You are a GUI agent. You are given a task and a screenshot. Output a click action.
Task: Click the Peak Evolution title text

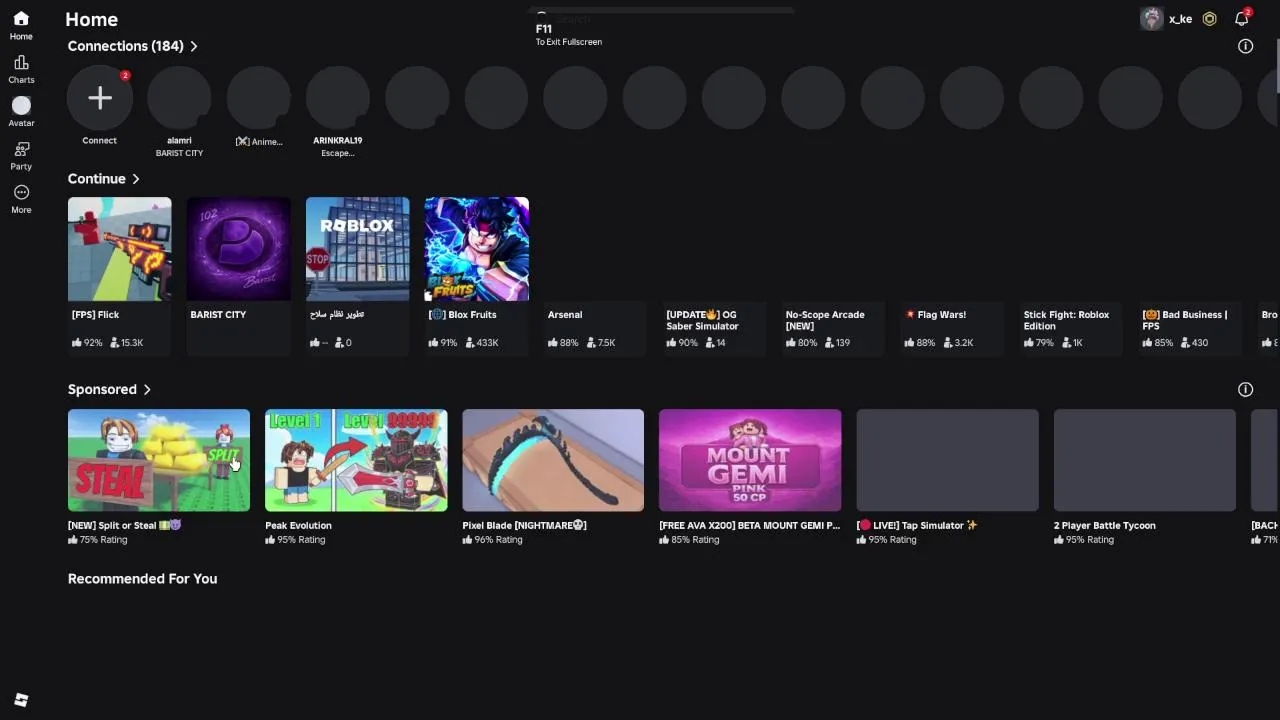(x=298, y=526)
